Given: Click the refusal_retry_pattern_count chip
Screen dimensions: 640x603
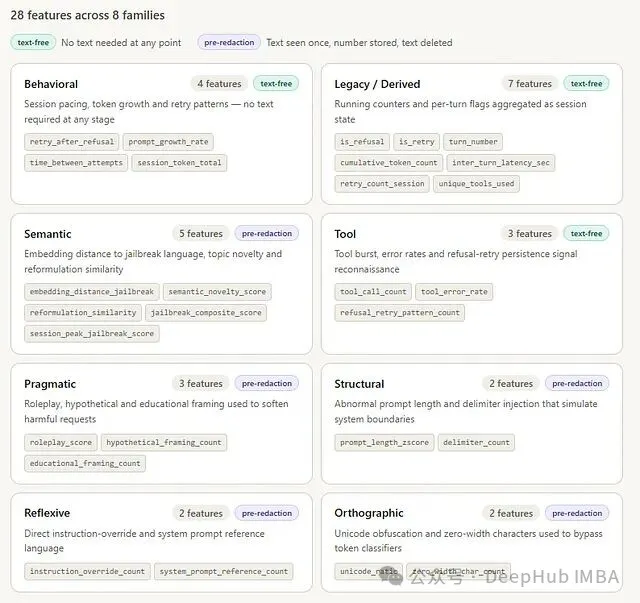Looking at the screenshot, I should [x=400, y=313].
